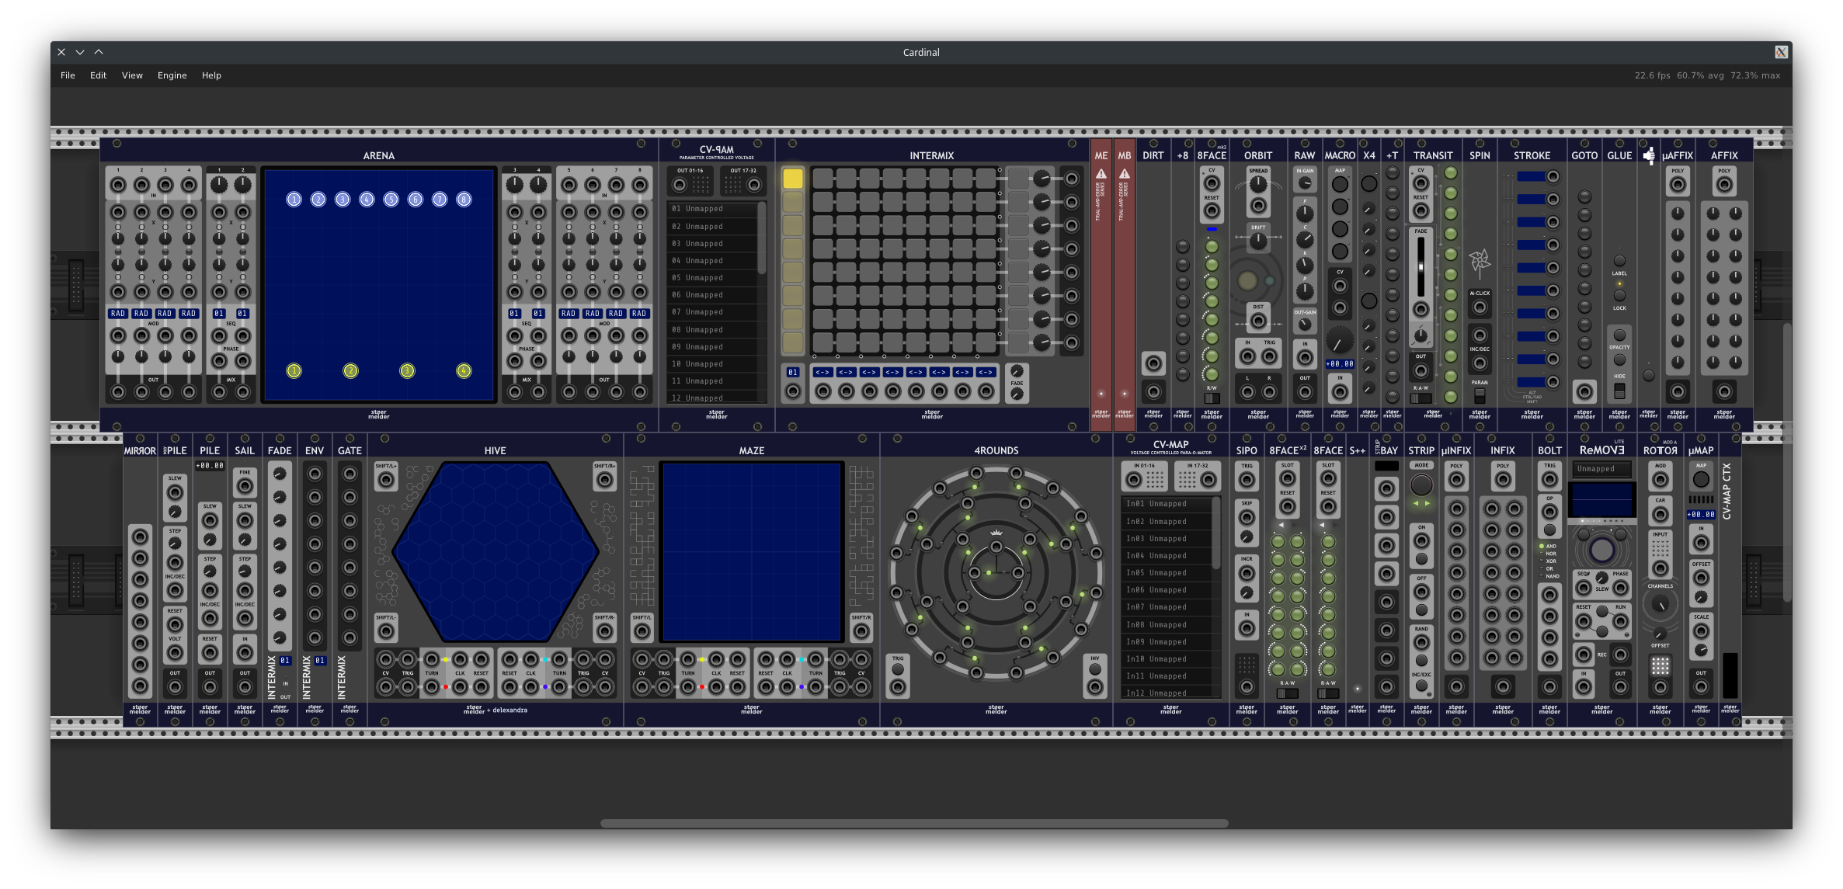
Task: Click the Cardinal logo in title bar
Action: point(1780,52)
